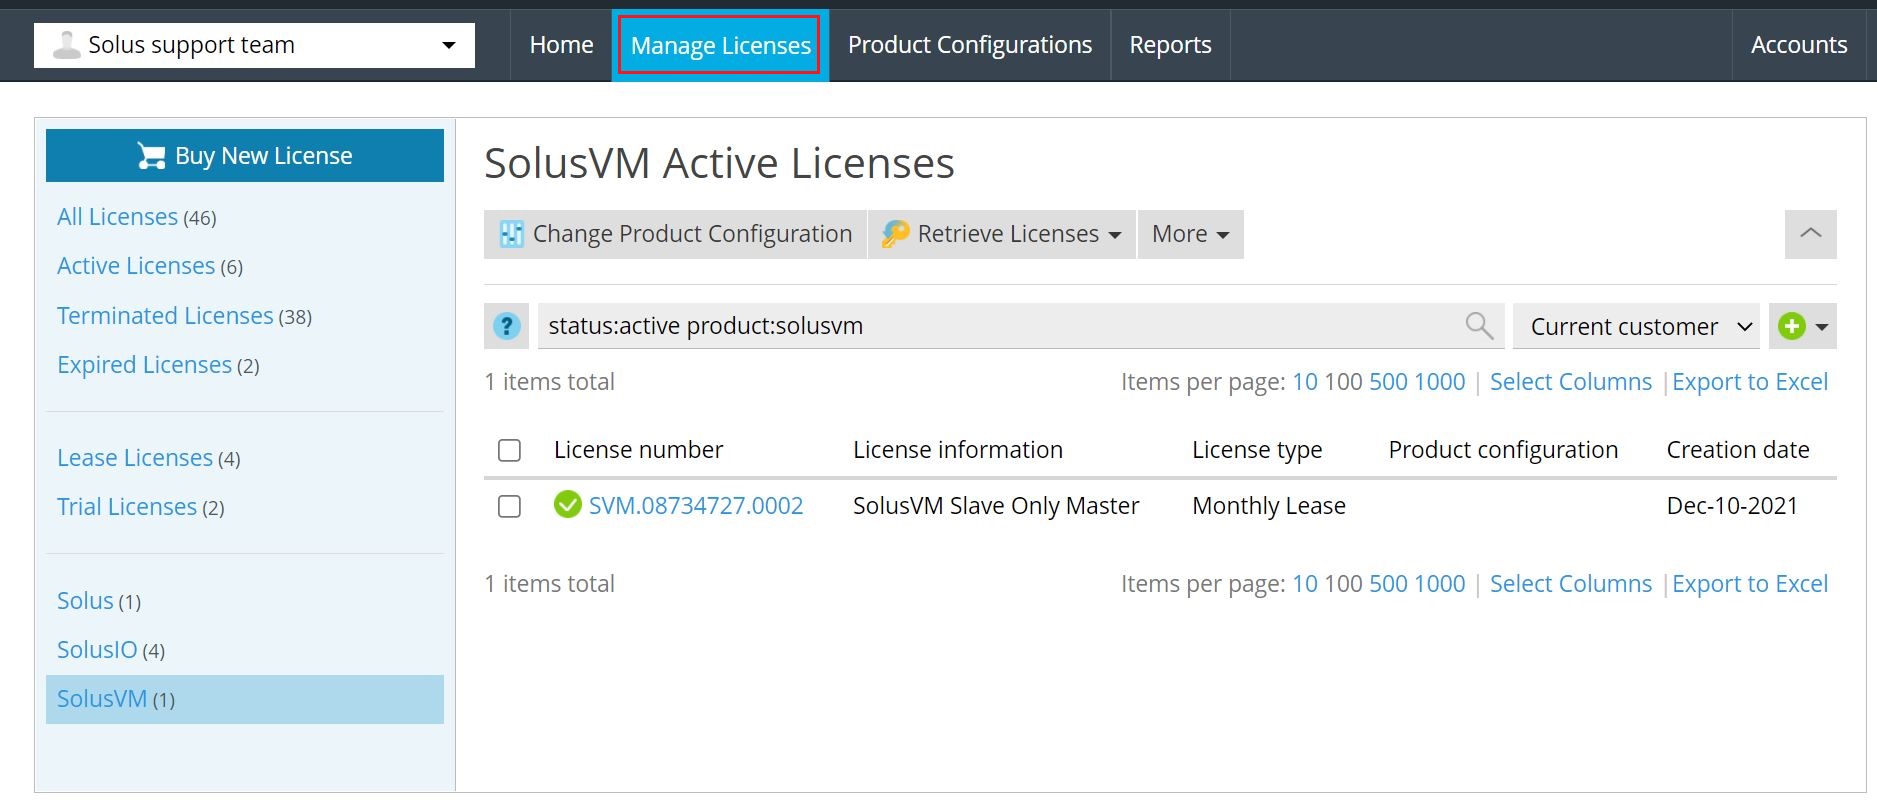Viewport: 1877px width, 806px height.
Task: Select the Manage Licenses tab
Action: pyautogui.click(x=720, y=45)
